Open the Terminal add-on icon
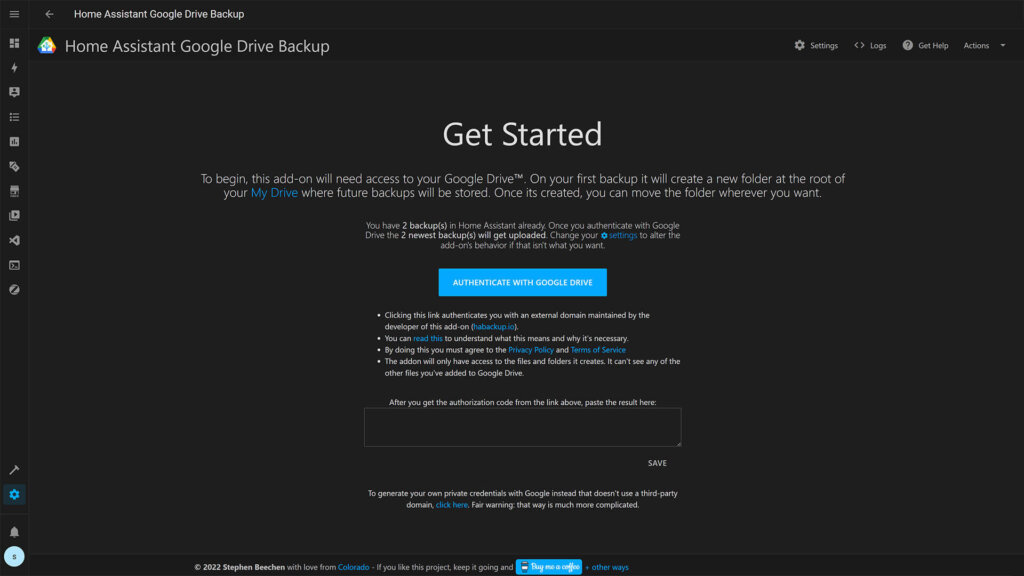The width and height of the screenshot is (1024, 576). pos(14,263)
